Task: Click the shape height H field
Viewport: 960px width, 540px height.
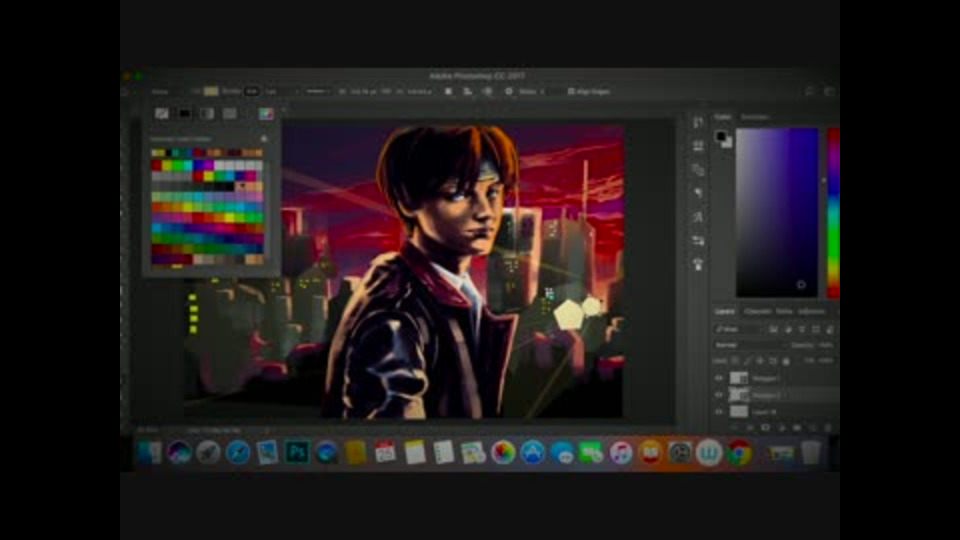Action: (420, 91)
